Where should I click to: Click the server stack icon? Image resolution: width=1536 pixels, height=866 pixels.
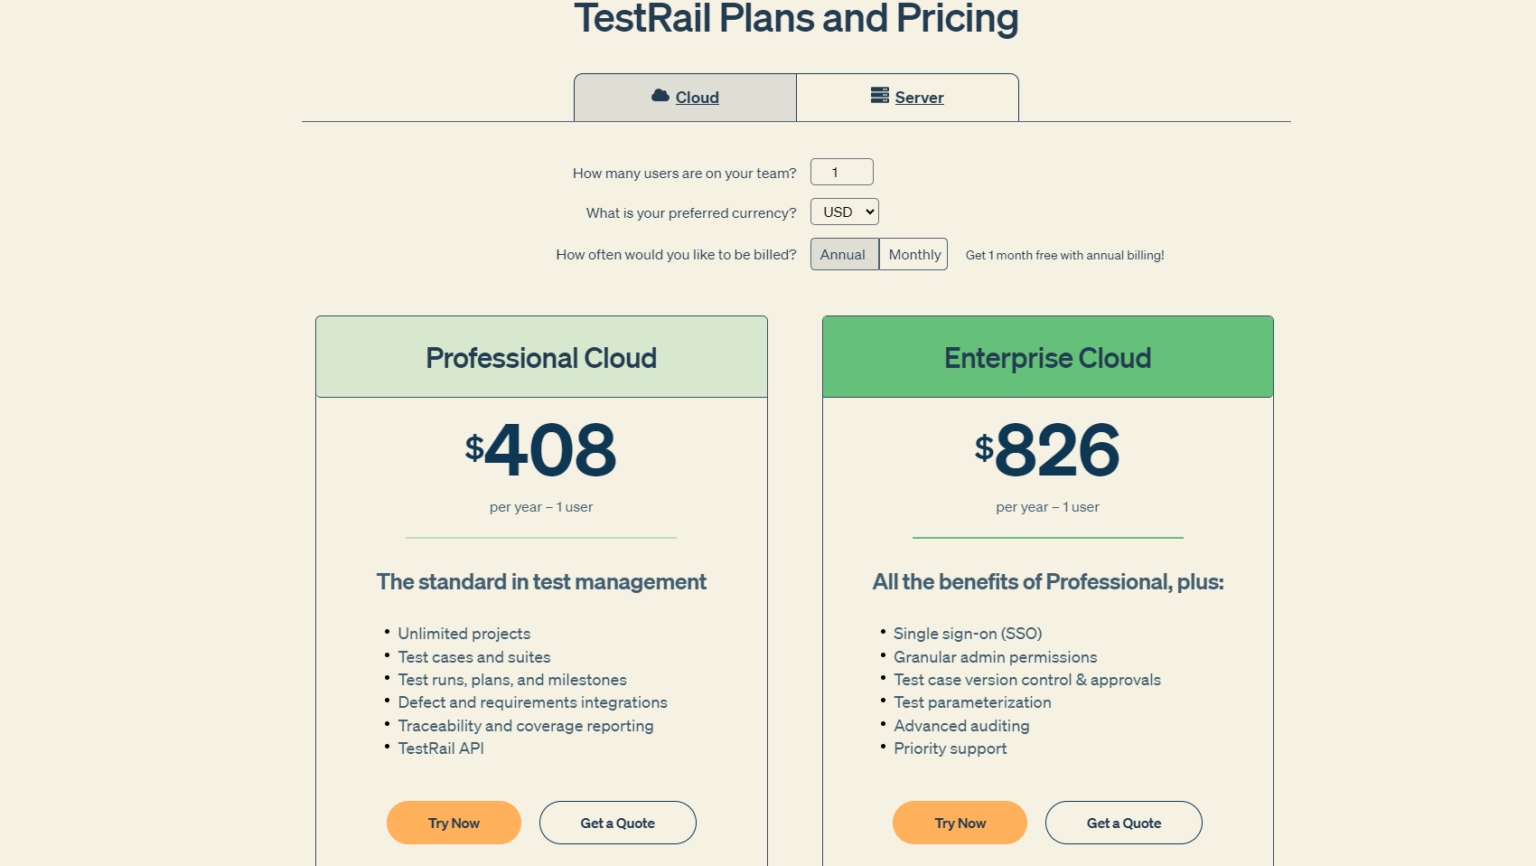880,96
